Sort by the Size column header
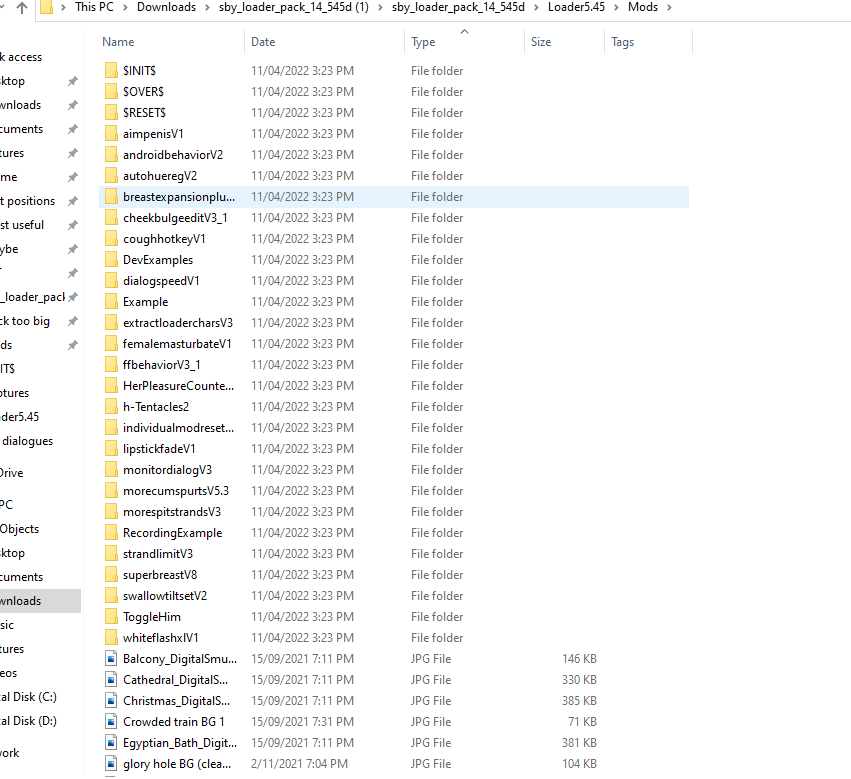 click(x=541, y=42)
